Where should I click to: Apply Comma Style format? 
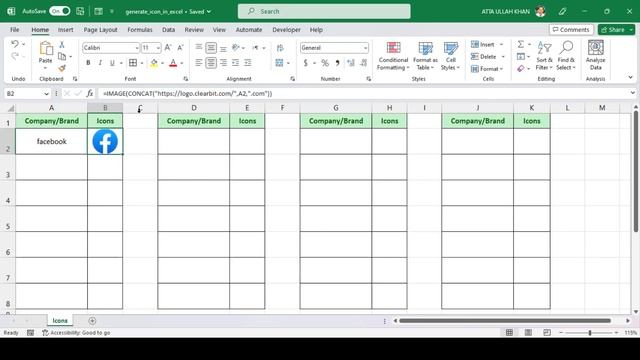coord(337,63)
